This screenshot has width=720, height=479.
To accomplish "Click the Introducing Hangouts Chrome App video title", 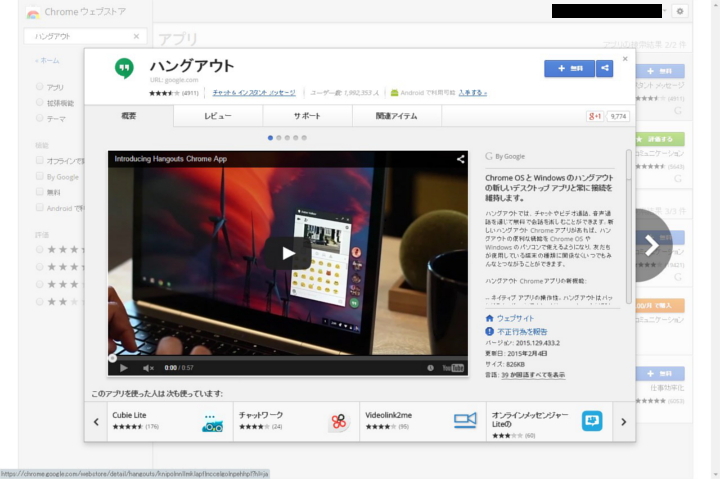I will pos(170,159).
